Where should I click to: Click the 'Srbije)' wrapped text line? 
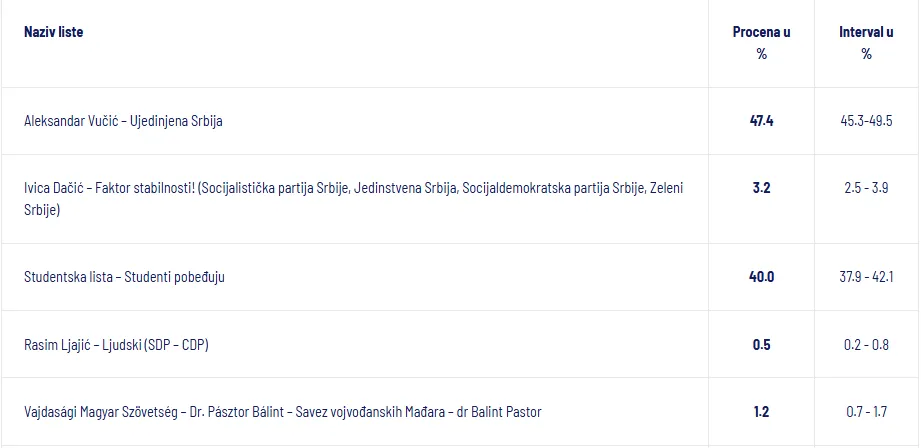point(42,210)
